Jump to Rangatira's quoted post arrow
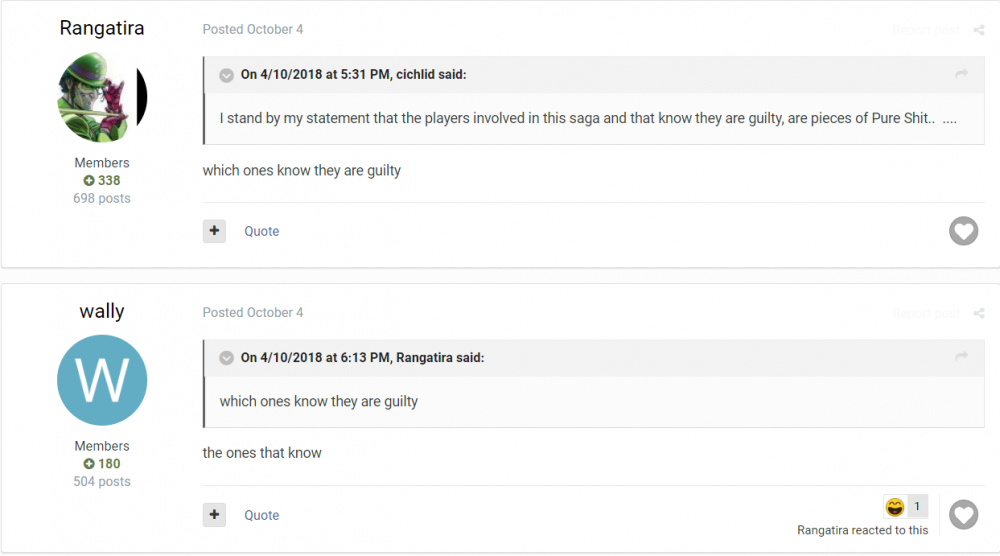The height and width of the screenshot is (556, 1000). pyautogui.click(x=961, y=357)
